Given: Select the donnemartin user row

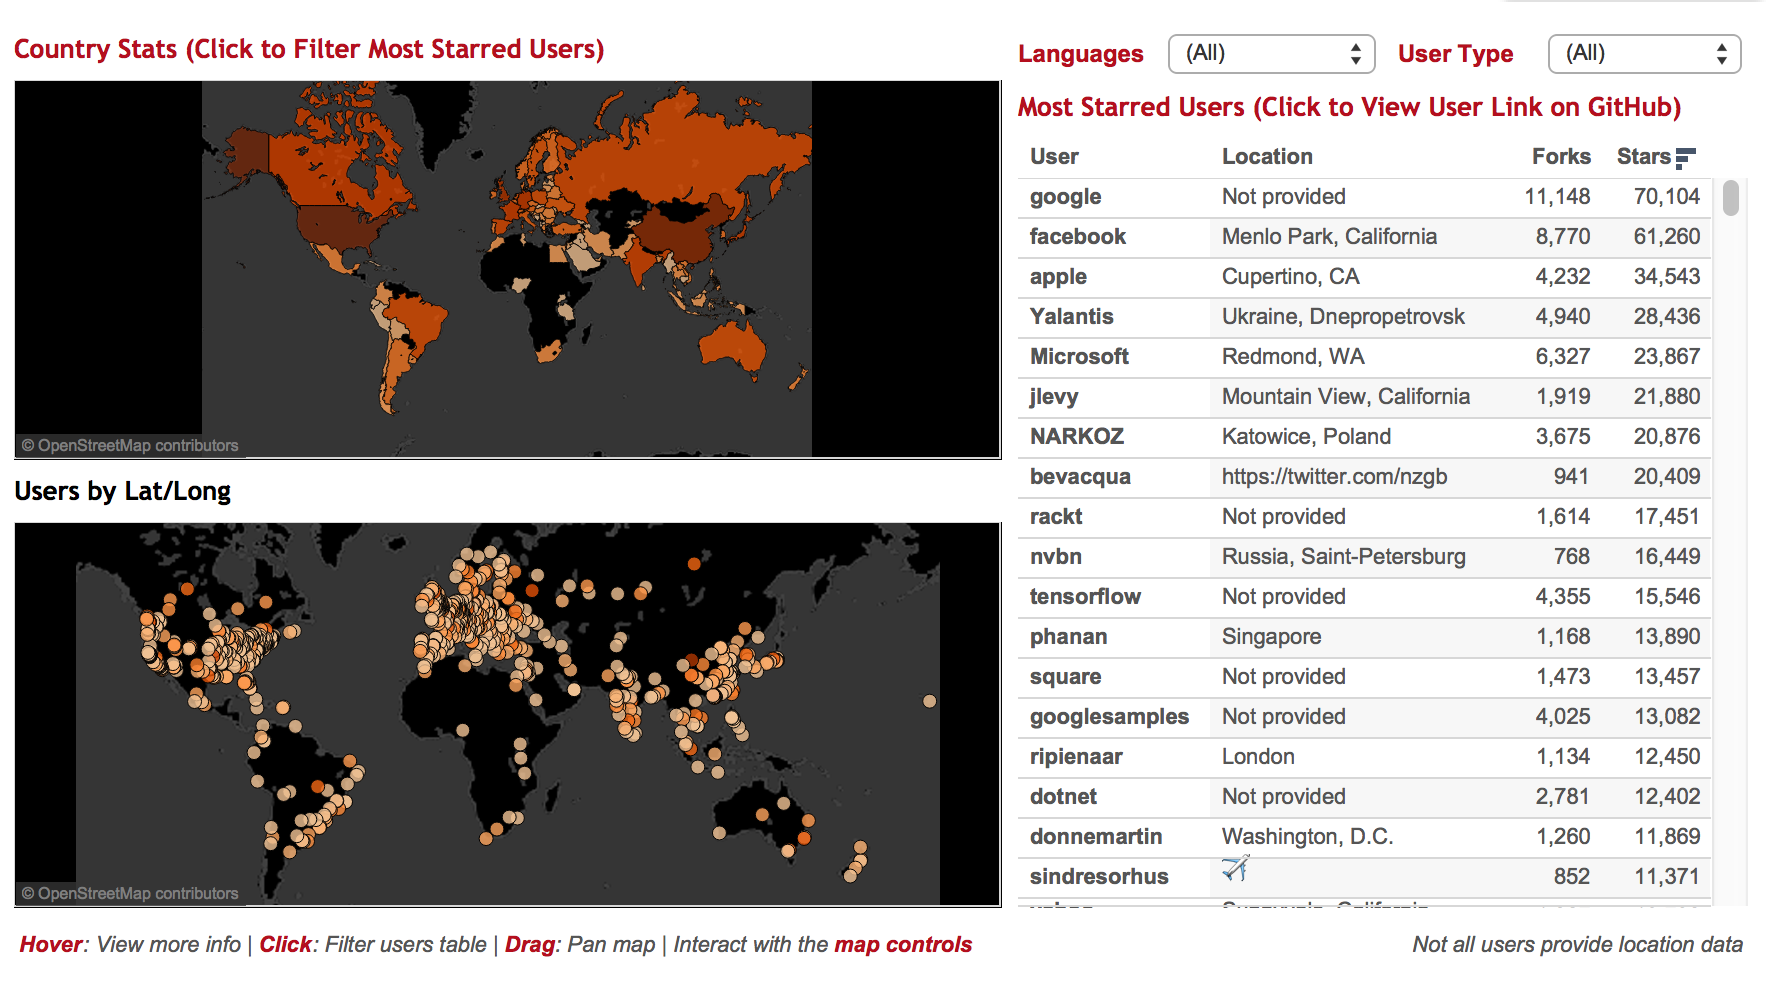Looking at the screenshot, I should tap(1365, 837).
